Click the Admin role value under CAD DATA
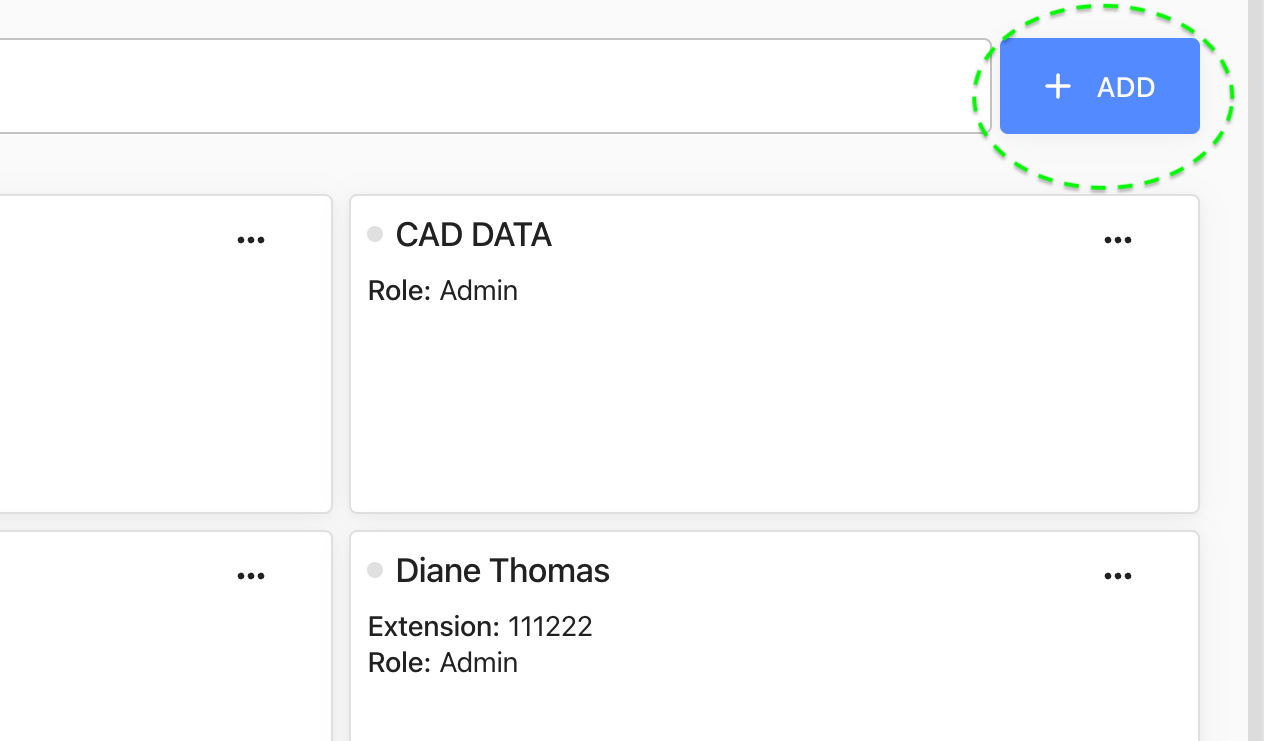The width and height of the screenshot is (1264, 741). pyautogui.click(x=479, y=291)
